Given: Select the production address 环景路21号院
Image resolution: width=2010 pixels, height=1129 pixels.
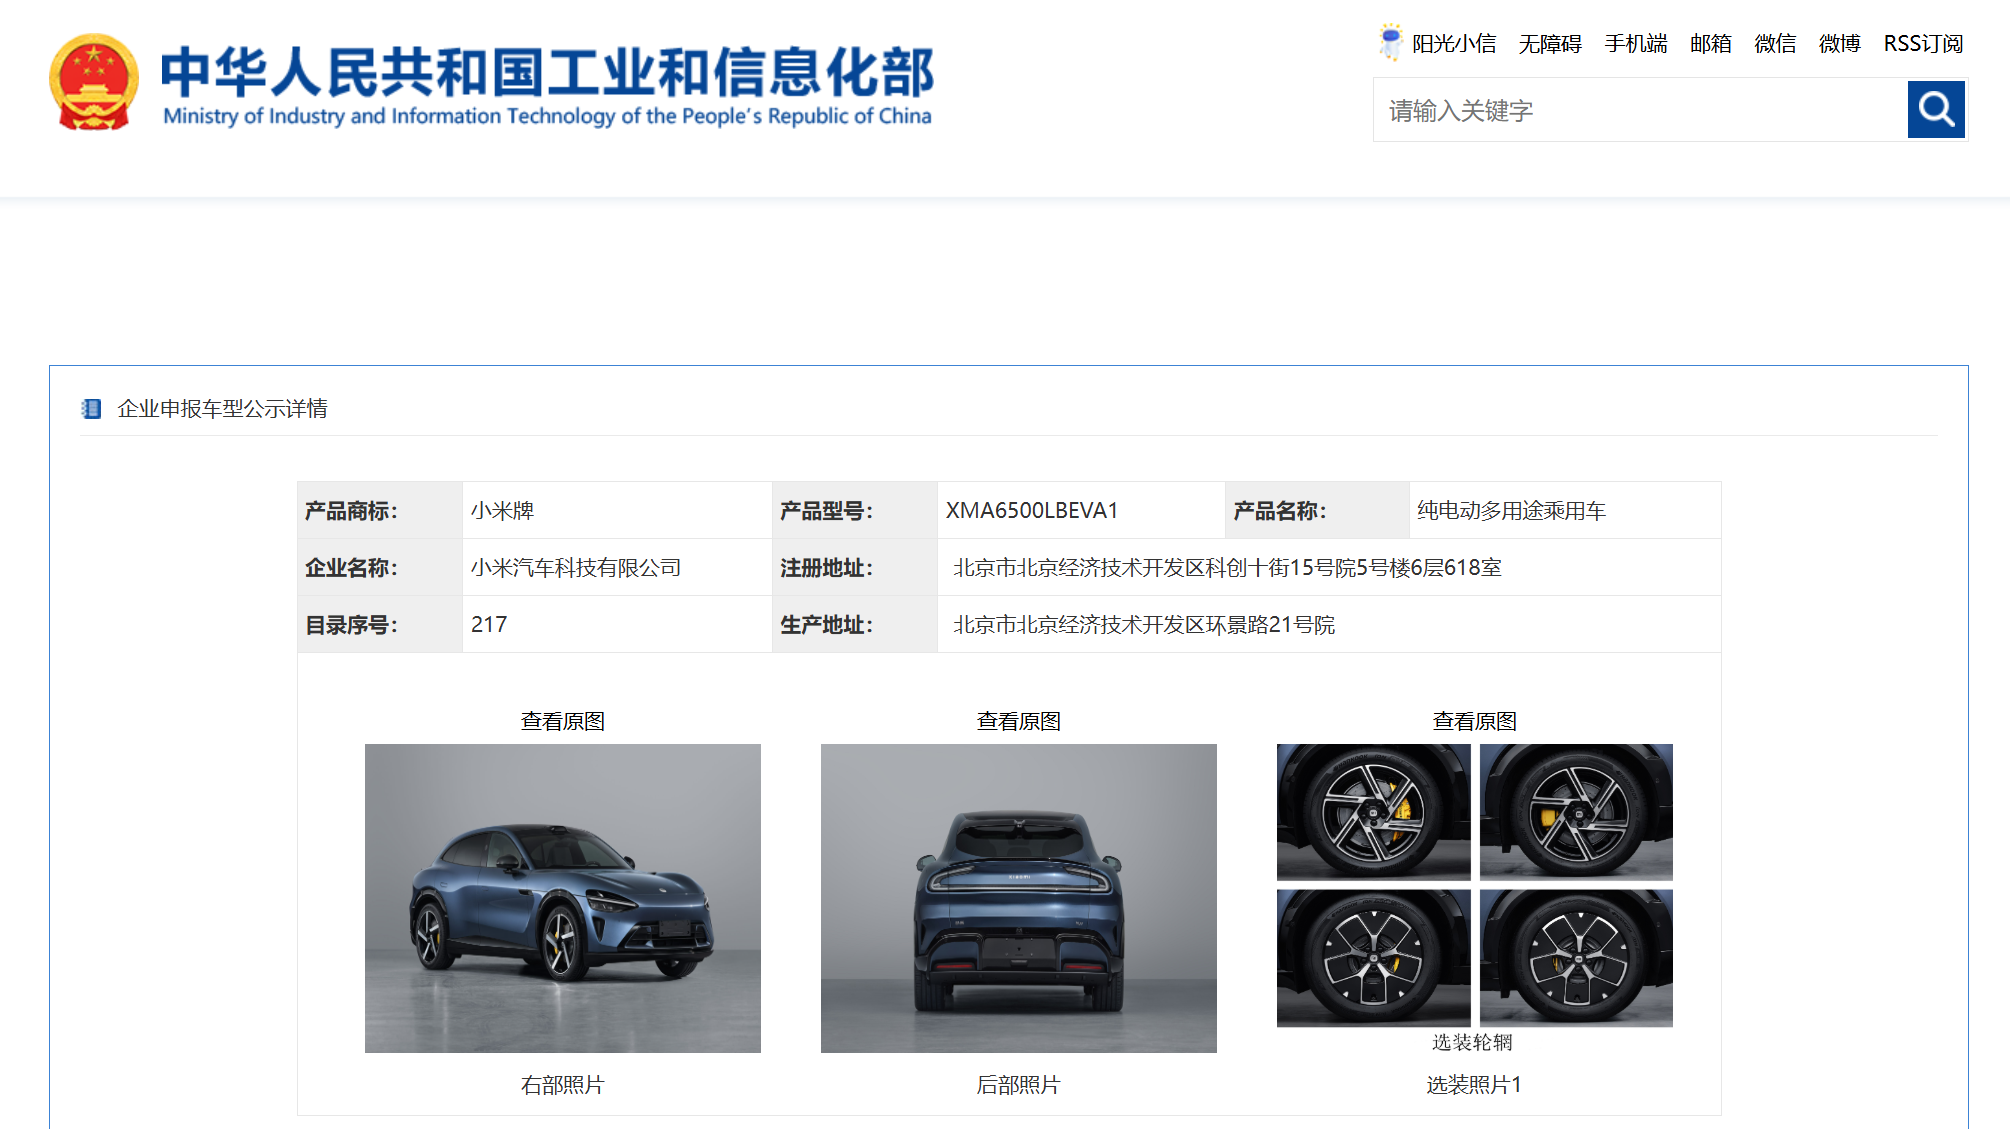Looking at the screenshot, I should coord(1144,625).
